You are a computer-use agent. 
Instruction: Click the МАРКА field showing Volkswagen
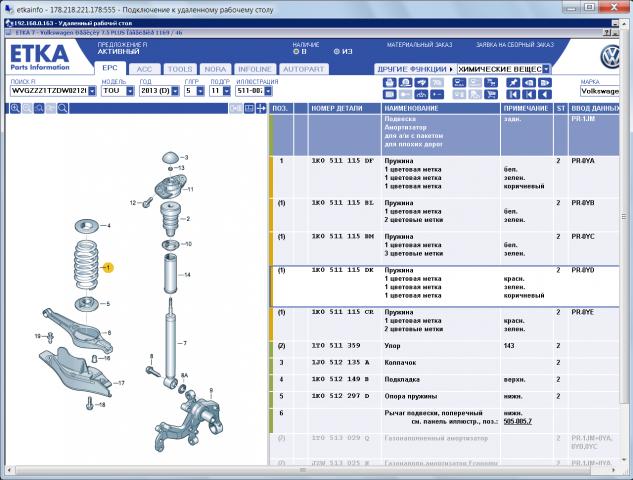click(x=599, y=91)
